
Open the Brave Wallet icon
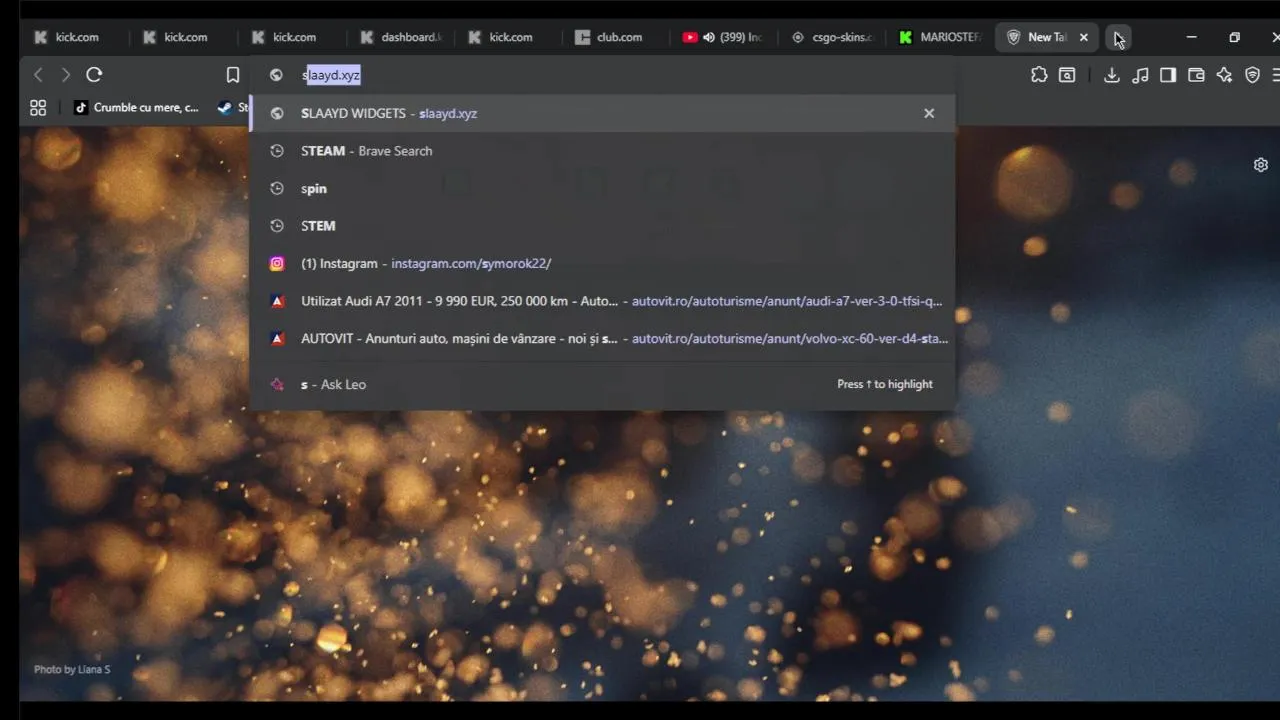(x=1196, y=75)
